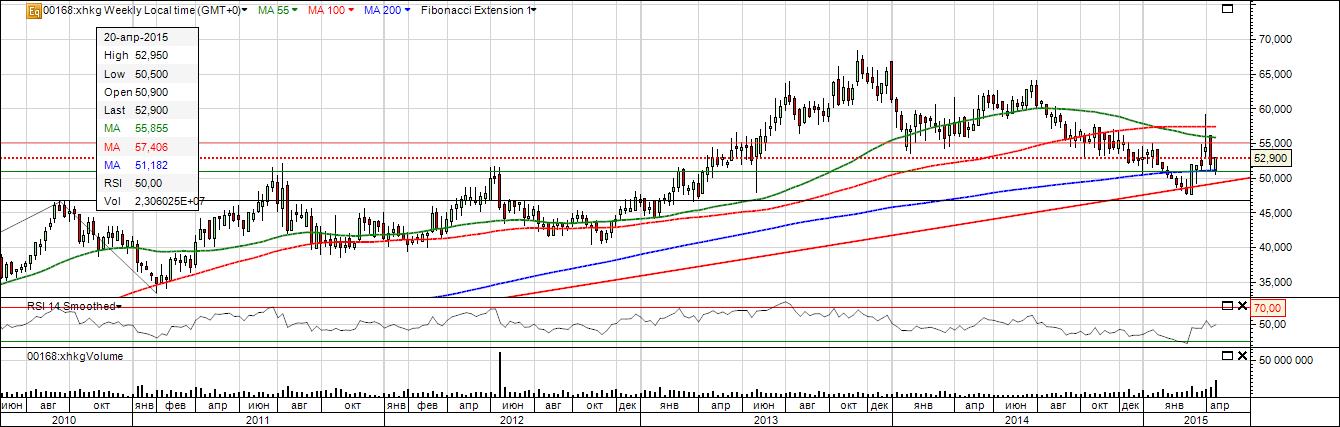
Task: Click the 2012 year label on the time axis
Action: tap(512, 420)
